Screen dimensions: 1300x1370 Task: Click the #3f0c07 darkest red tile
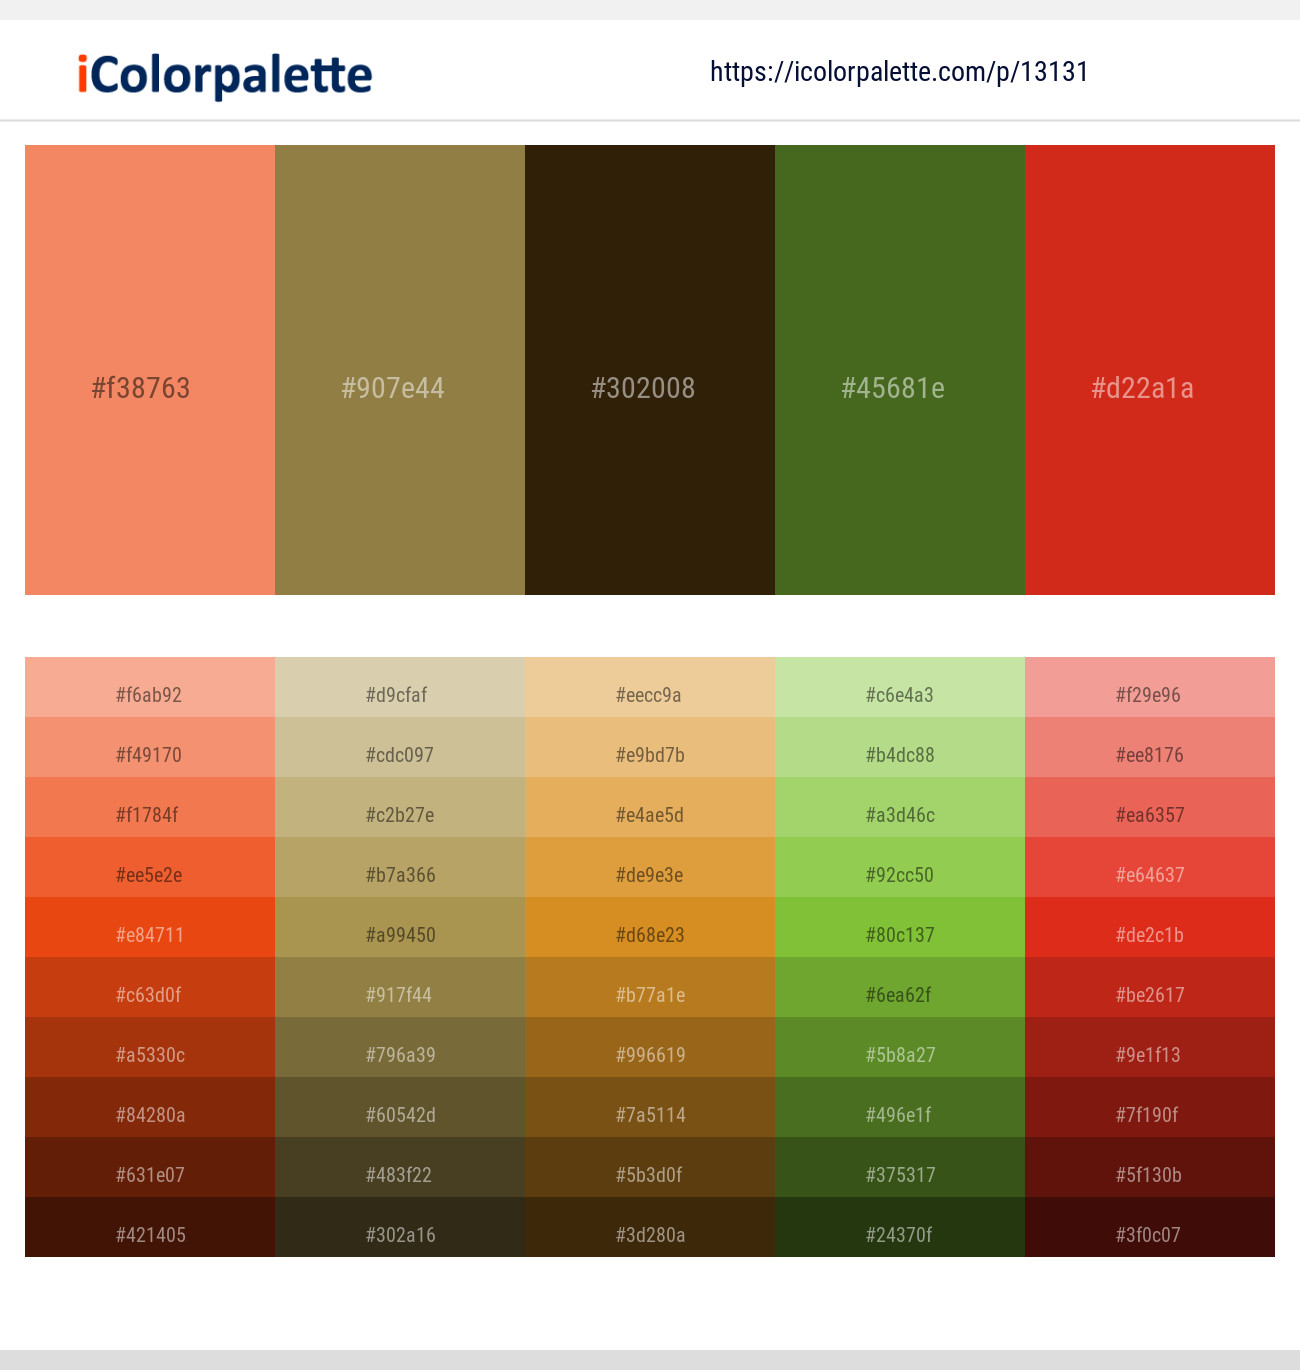tap(1148, 1235)
